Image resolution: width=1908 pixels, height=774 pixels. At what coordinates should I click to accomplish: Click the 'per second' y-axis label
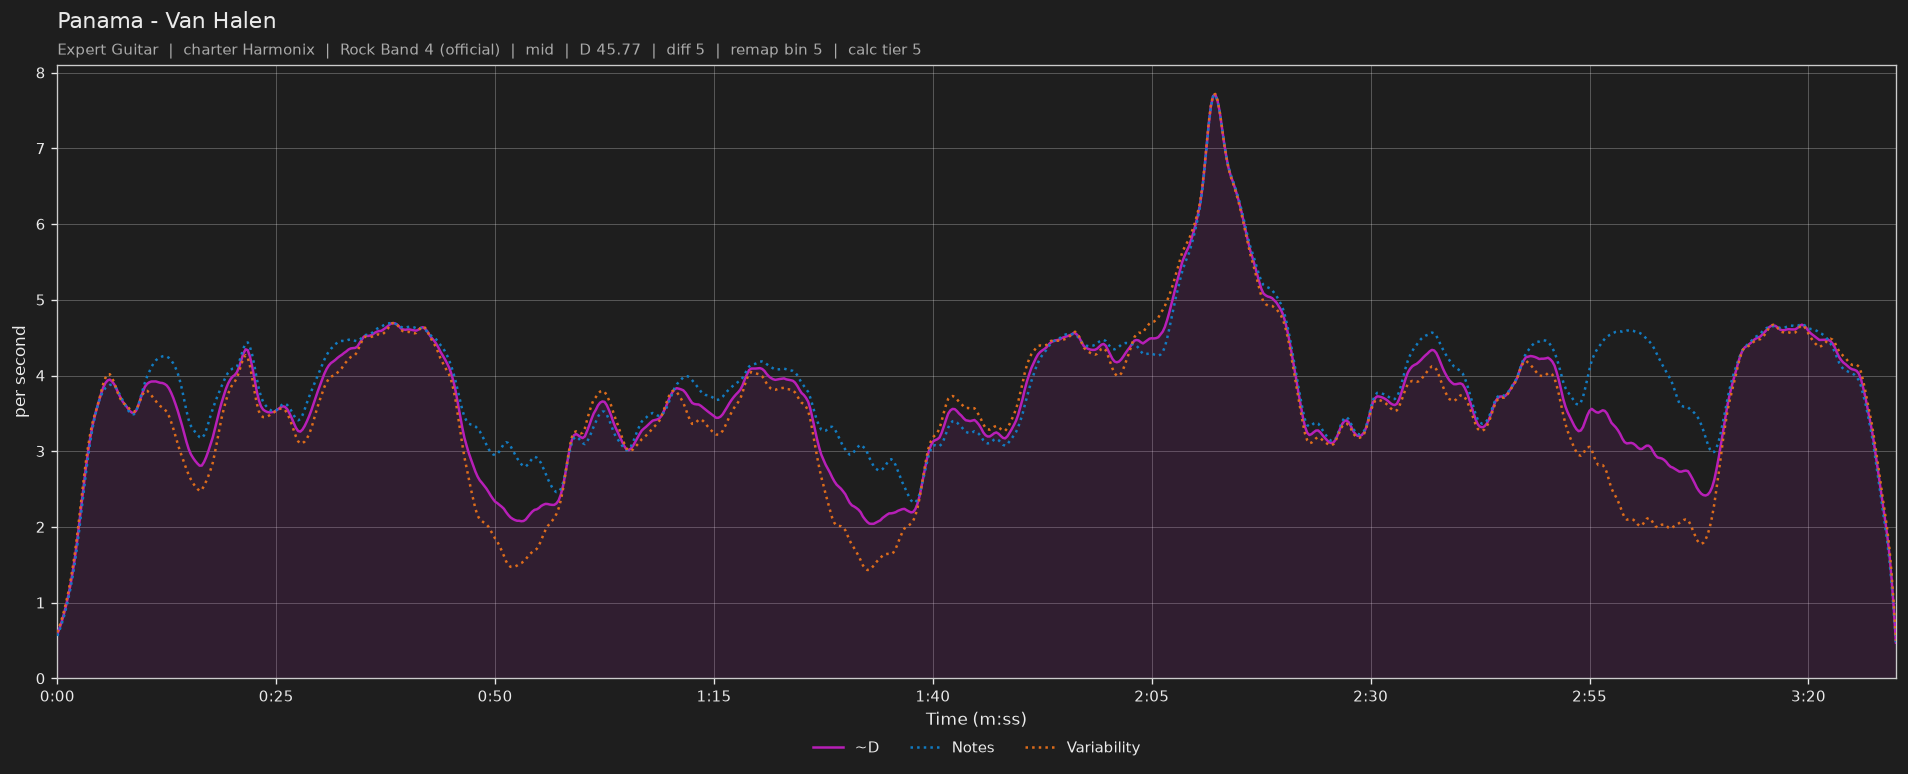20,372
